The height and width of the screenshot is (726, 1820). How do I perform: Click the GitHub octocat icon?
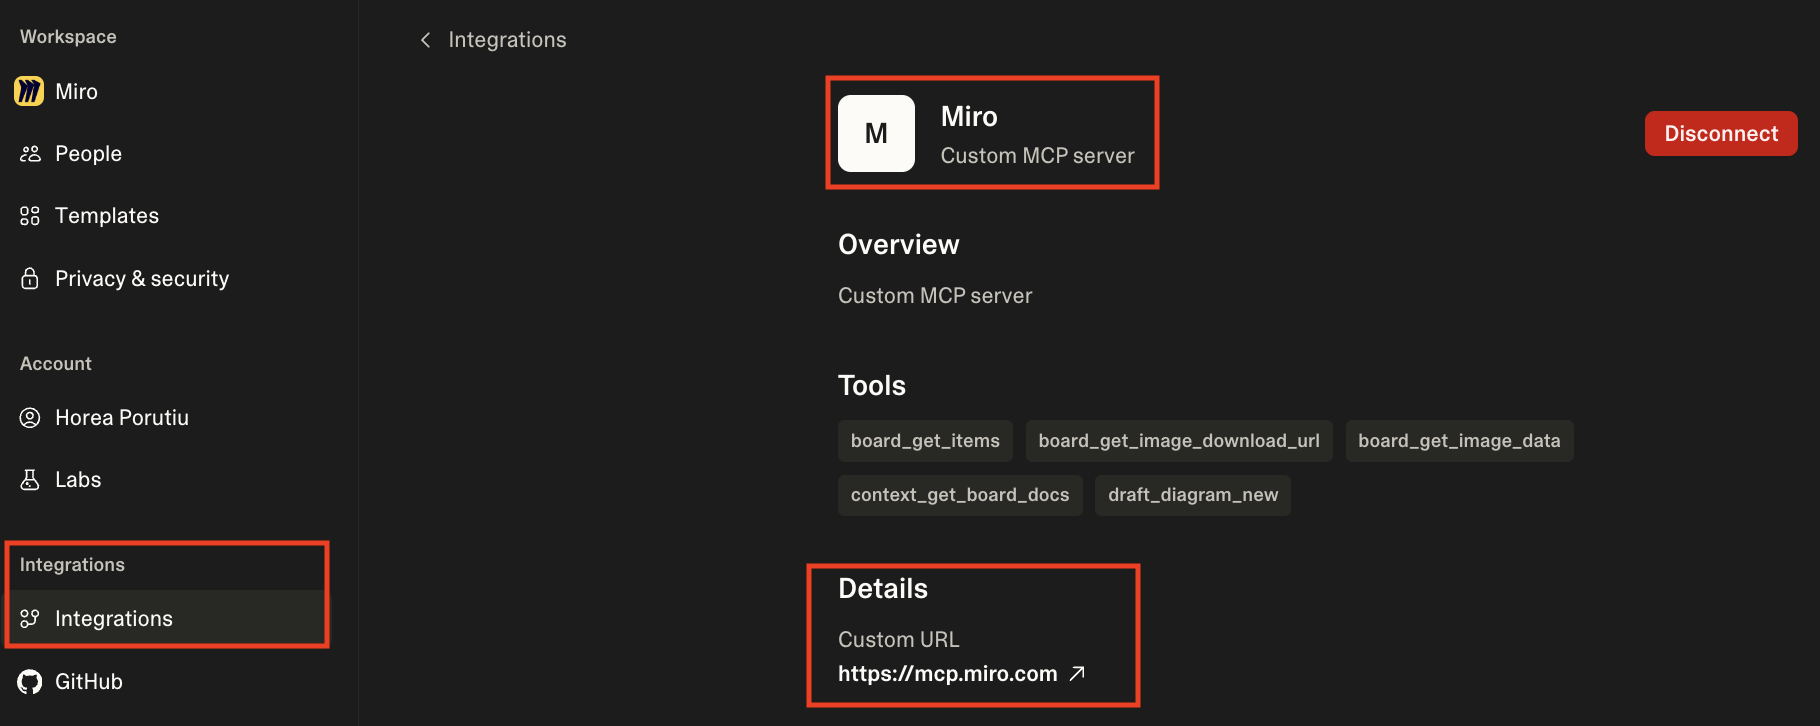pyautogui.click(x=30, y=682)
